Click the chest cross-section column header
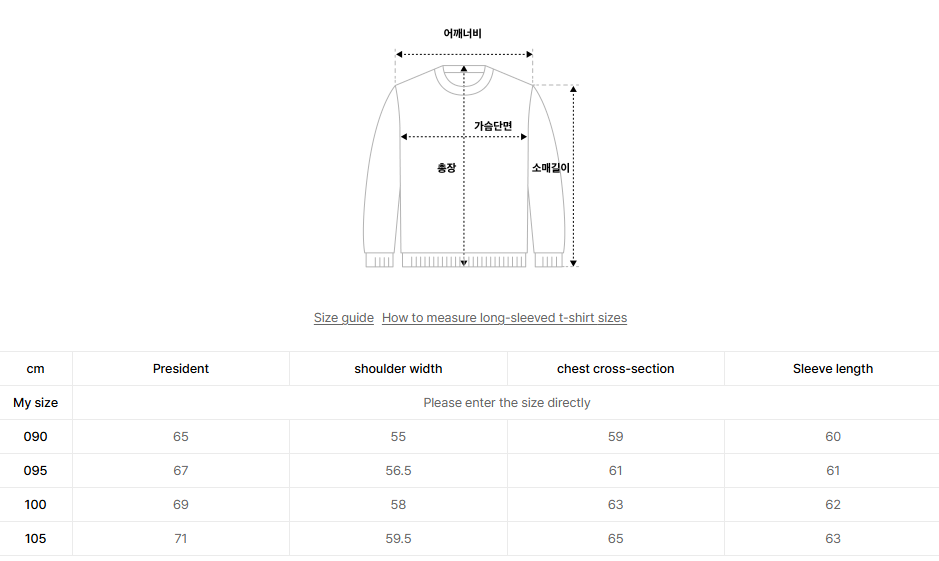Viewport: 939px width, 561px height. [615, 369]
